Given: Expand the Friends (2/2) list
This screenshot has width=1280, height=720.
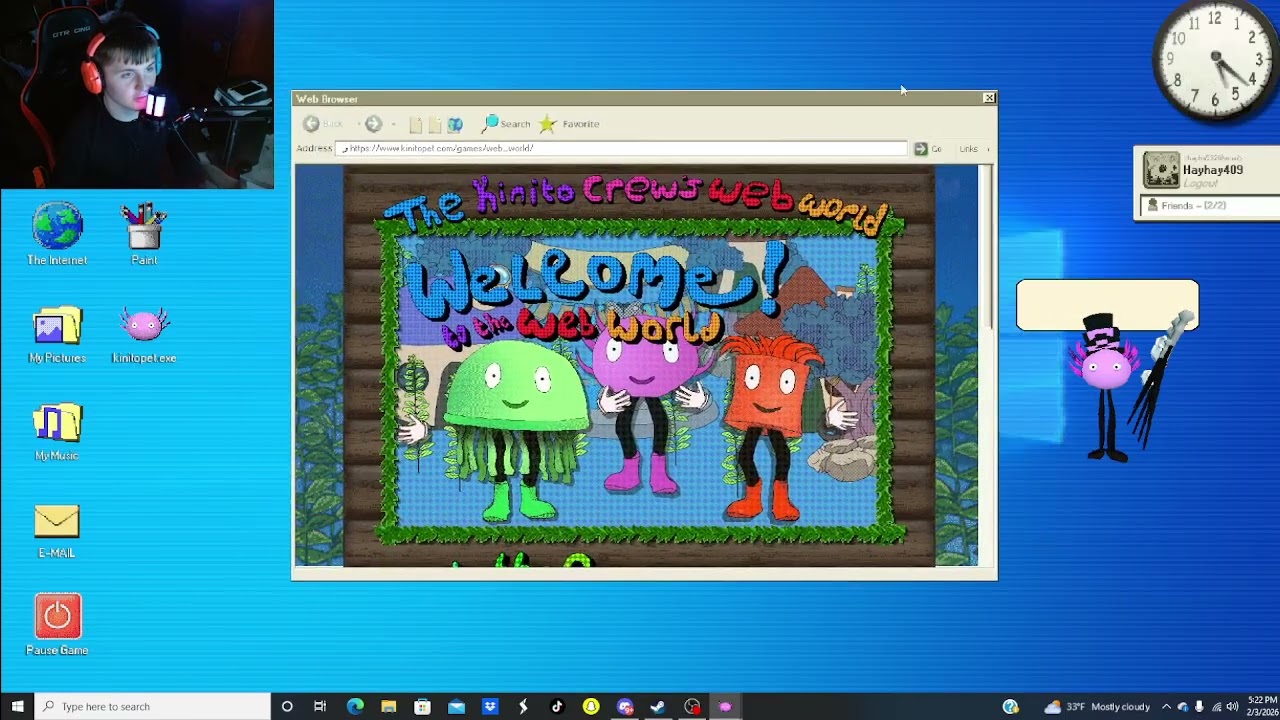Looking at the screenshot, I should (x=1208, y=206).
